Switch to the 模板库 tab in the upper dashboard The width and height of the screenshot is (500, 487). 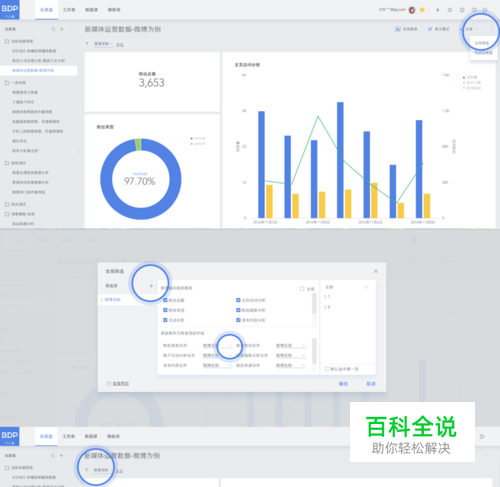[x=114, y=10]
